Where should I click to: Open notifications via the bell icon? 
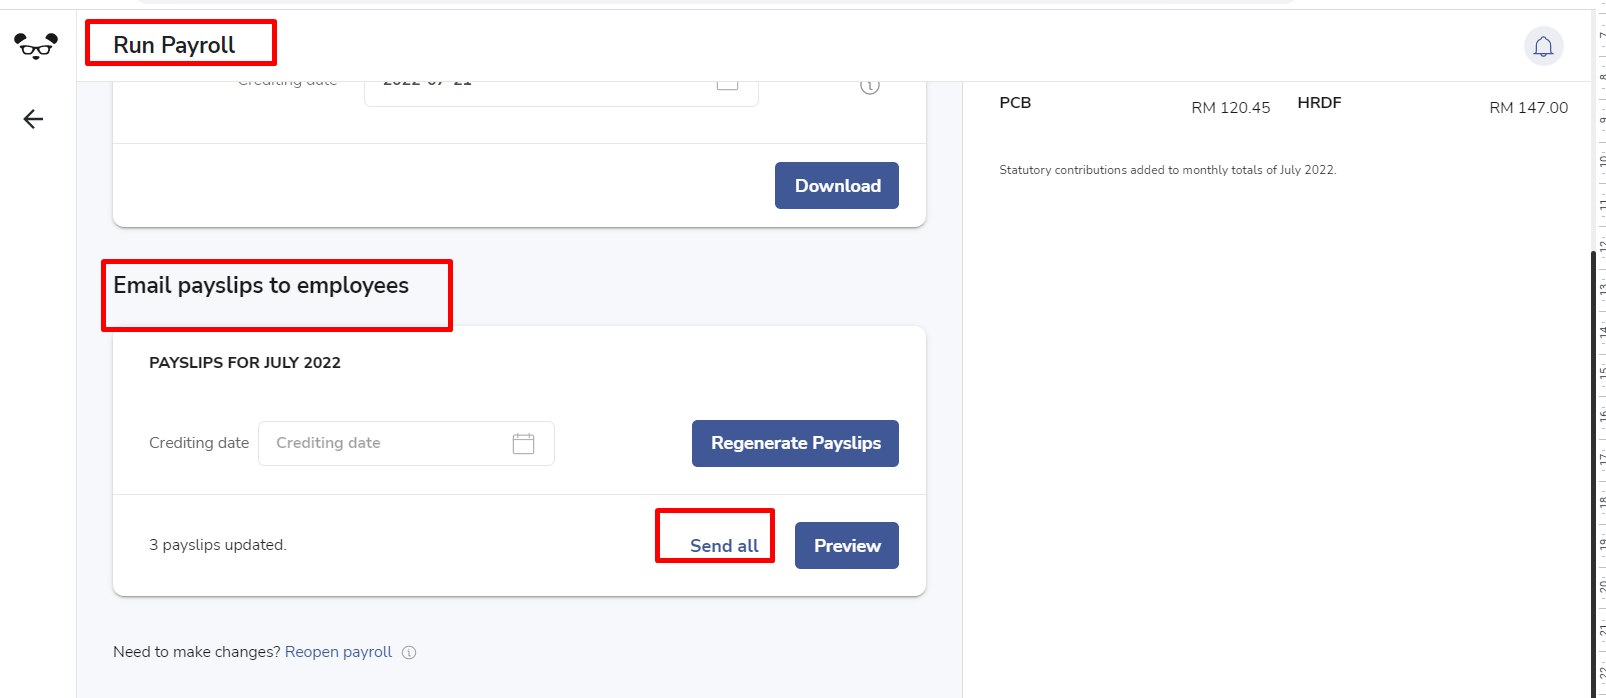(x=1543, y=46)
